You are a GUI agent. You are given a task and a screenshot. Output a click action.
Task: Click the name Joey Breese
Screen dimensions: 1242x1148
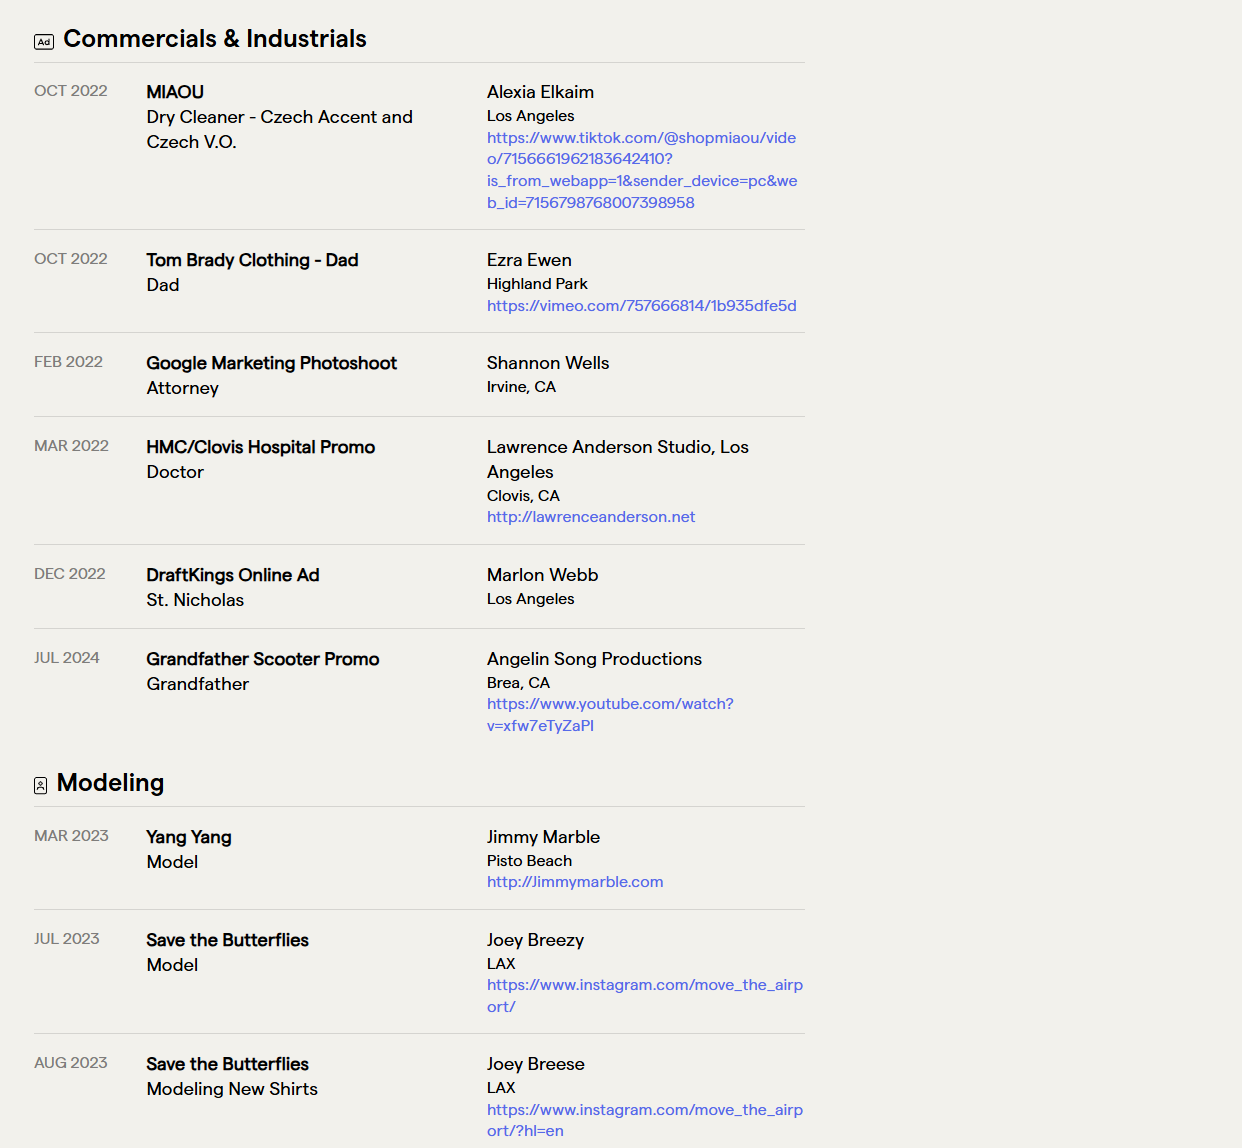[x=536, y=1064]
